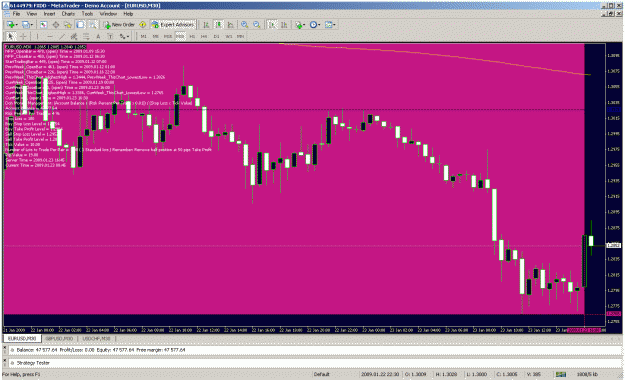Screen dimensions: 625x380
Task: Toggle the Data Window icon
Action: (x=56, y=25)
